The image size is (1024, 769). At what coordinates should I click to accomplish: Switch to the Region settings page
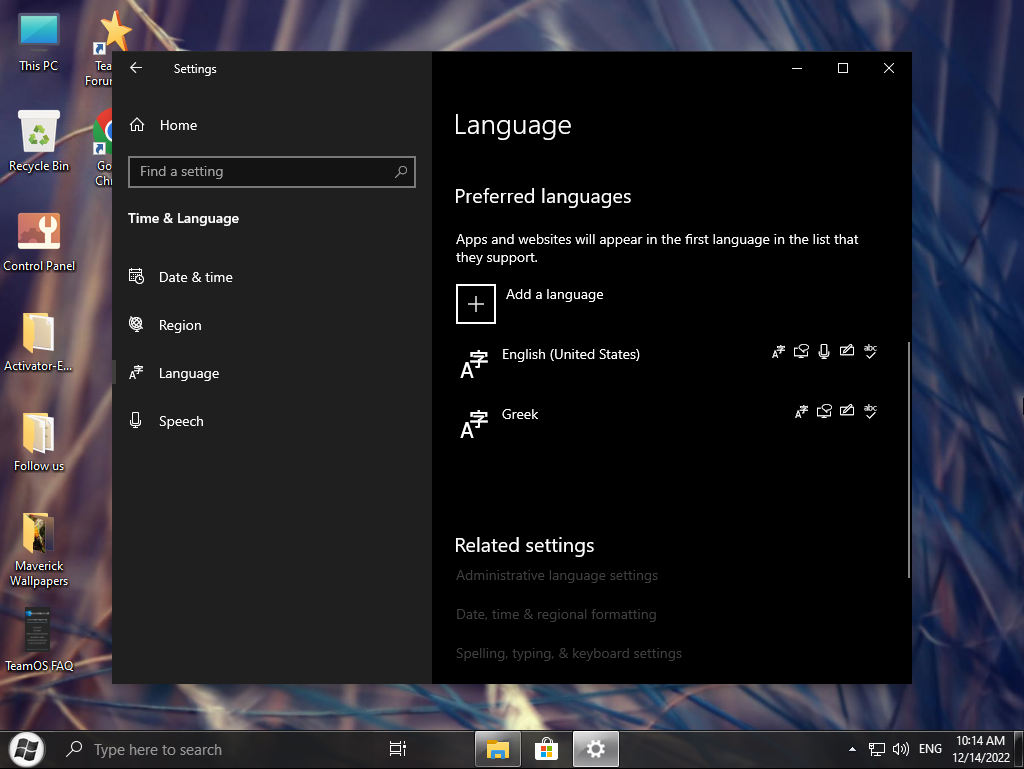coord(180,325)
